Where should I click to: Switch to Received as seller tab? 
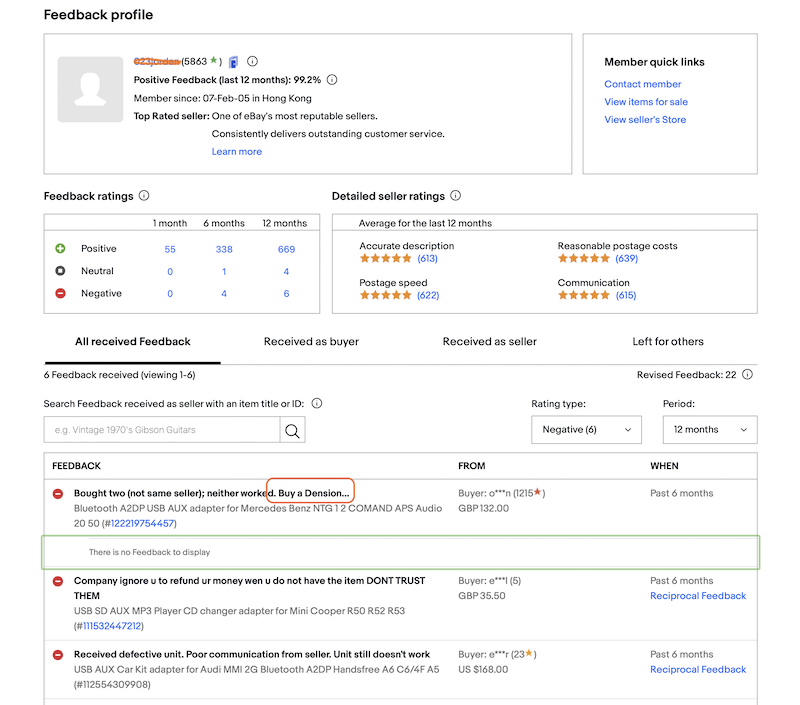[x=489, y=342]
